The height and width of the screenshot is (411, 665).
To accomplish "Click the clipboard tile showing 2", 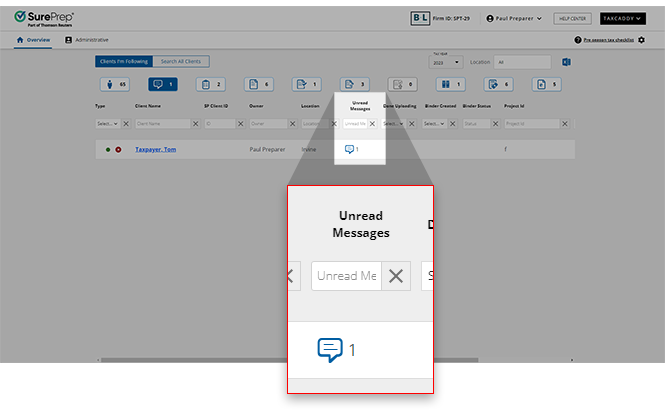I will click(x=211, y=84).
